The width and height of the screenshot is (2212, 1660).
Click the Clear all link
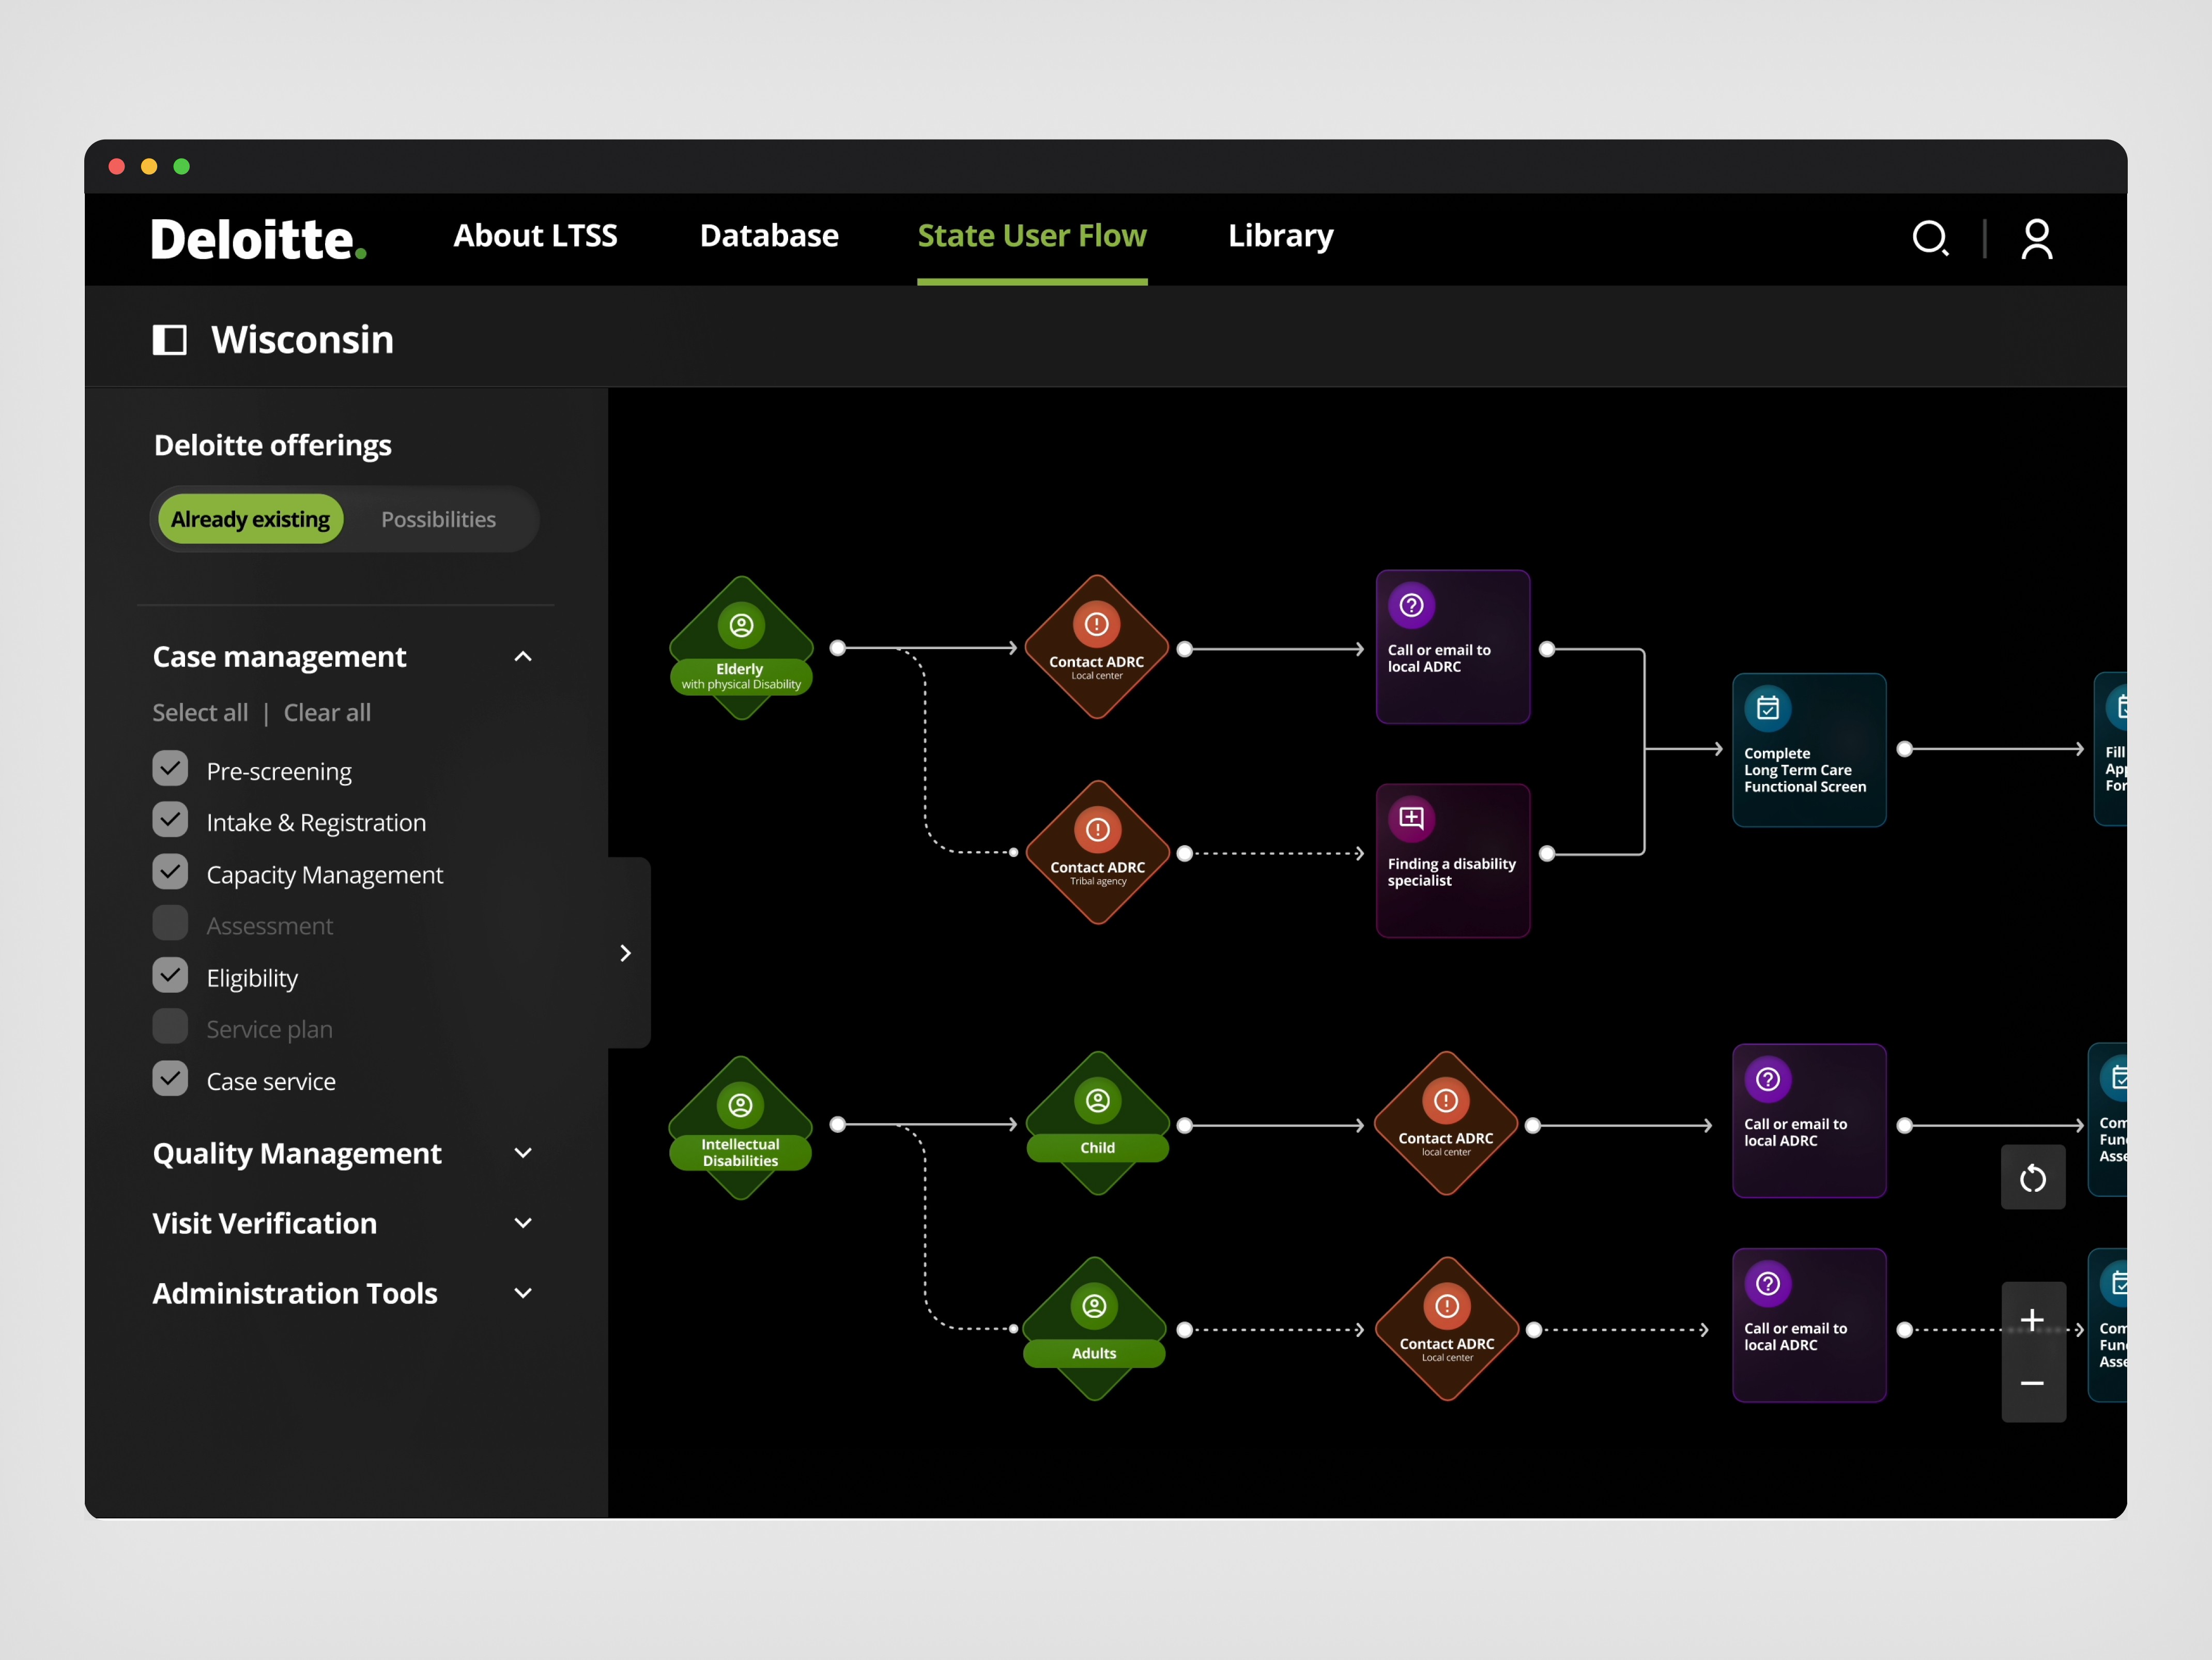pyautogui.click(x=327, y=713)
